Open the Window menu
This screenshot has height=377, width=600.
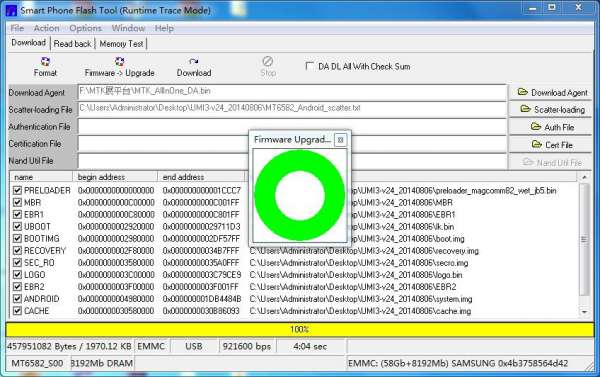(128, 28)
